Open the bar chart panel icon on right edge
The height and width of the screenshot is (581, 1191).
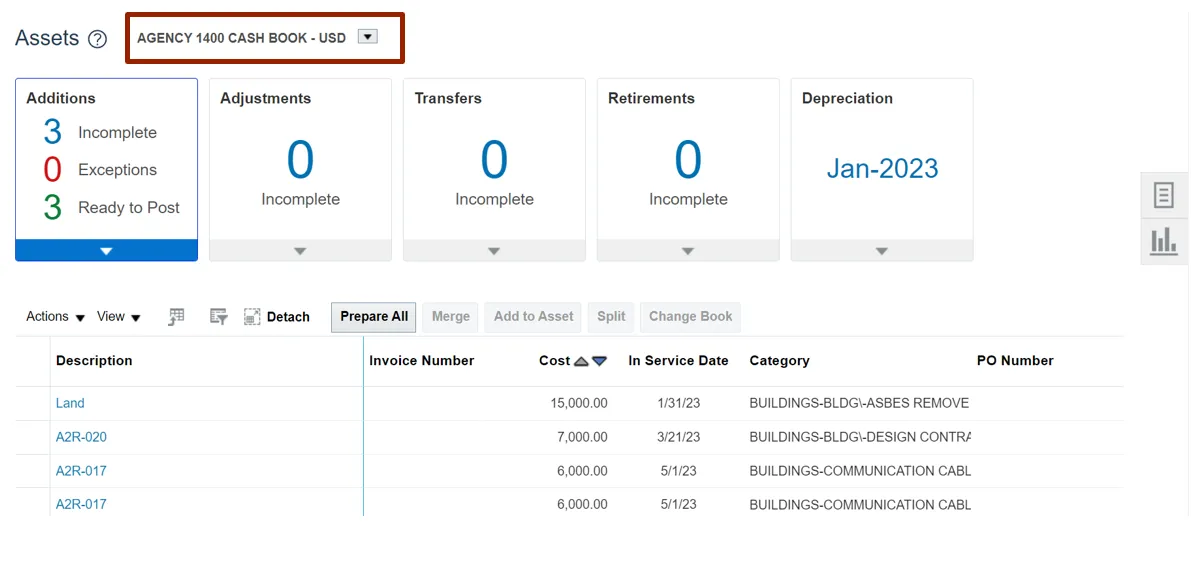[1163, 241]
